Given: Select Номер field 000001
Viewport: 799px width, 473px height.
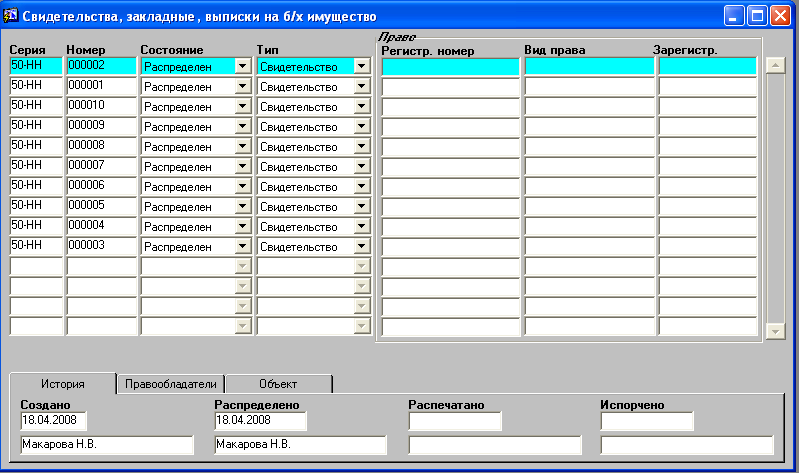Looking at the screenshot, I should [x=101, y=86].
